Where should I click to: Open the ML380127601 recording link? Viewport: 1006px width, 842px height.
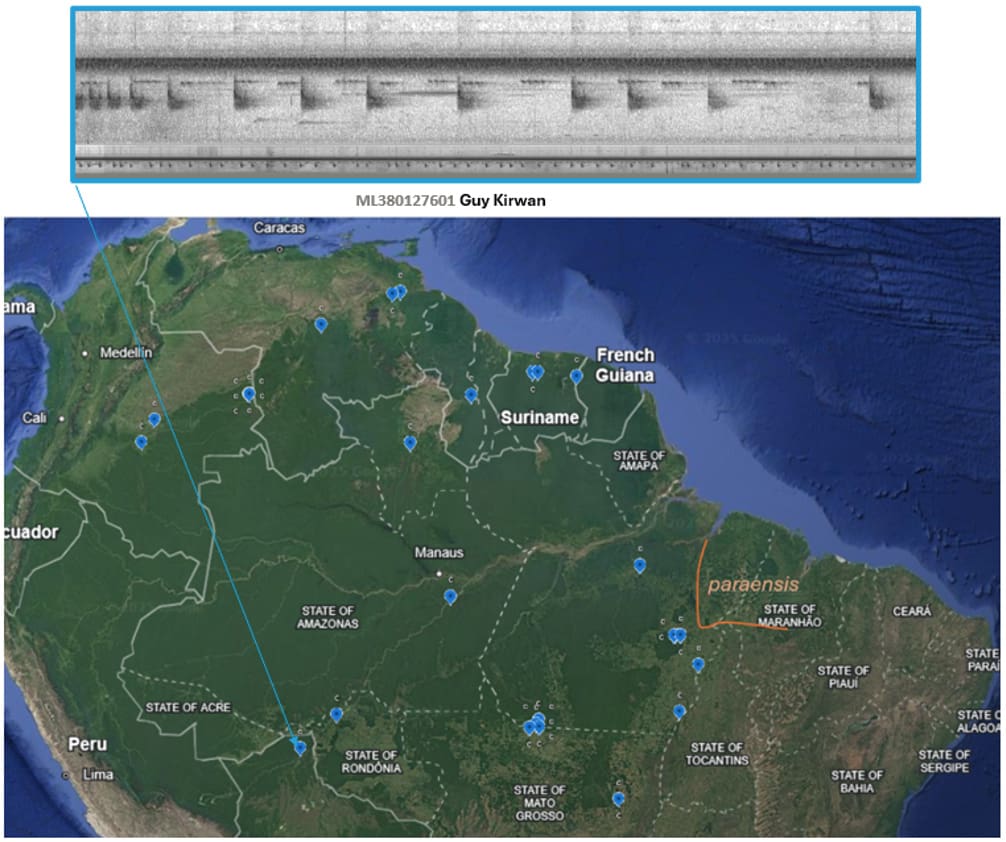405,200
